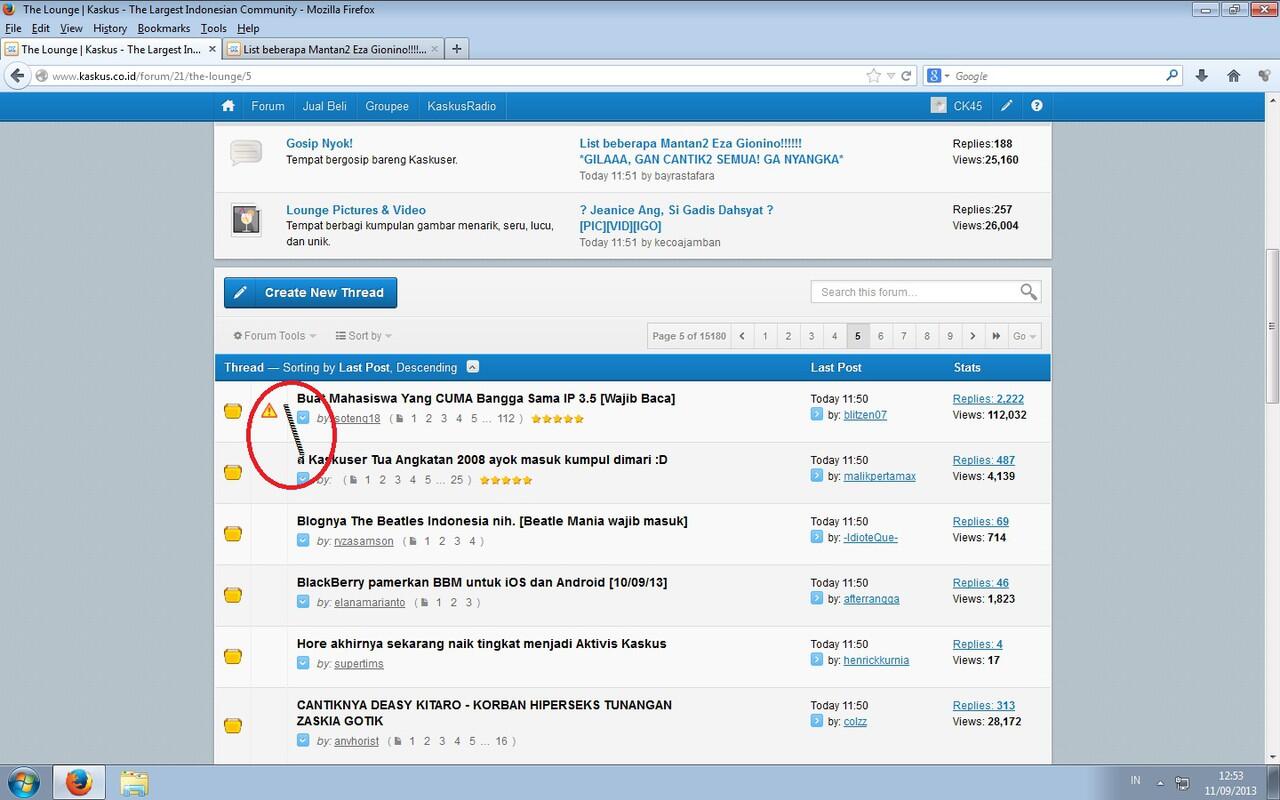Open user soteng18 profile link
1280x800 pixels.
[x=357, y=418]
